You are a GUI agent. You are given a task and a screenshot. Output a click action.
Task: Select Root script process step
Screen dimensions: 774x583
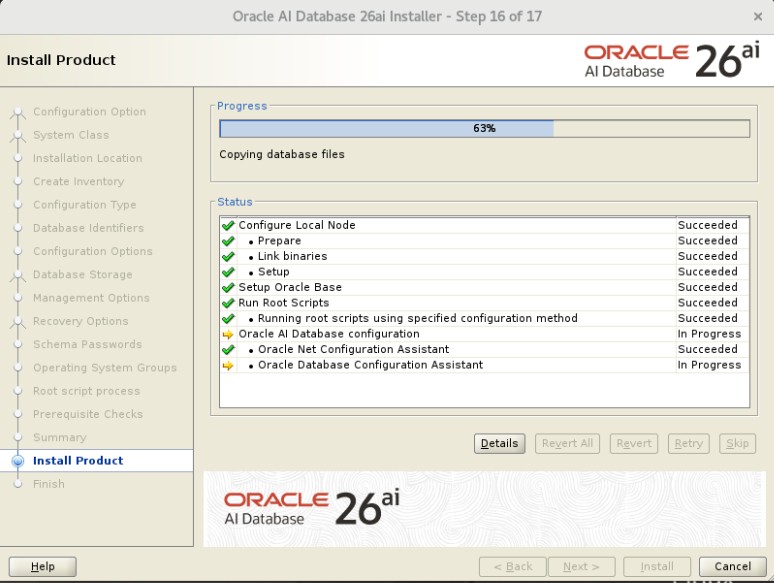[x=86, y=390]
